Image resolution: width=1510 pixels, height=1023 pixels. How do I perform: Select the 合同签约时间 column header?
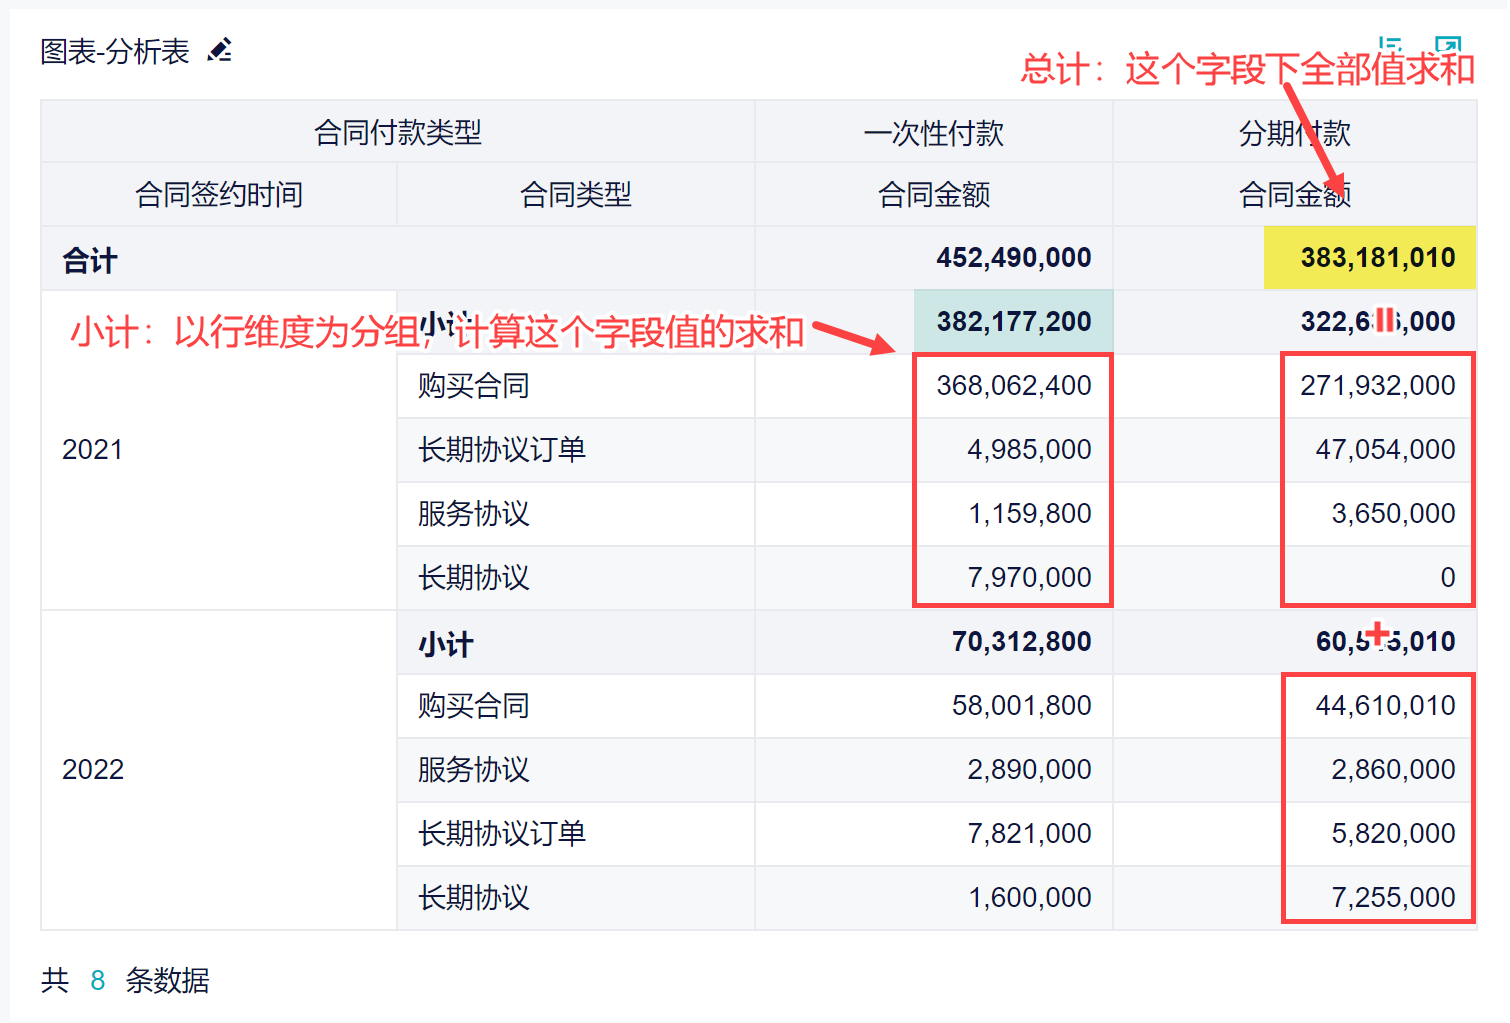219,194
